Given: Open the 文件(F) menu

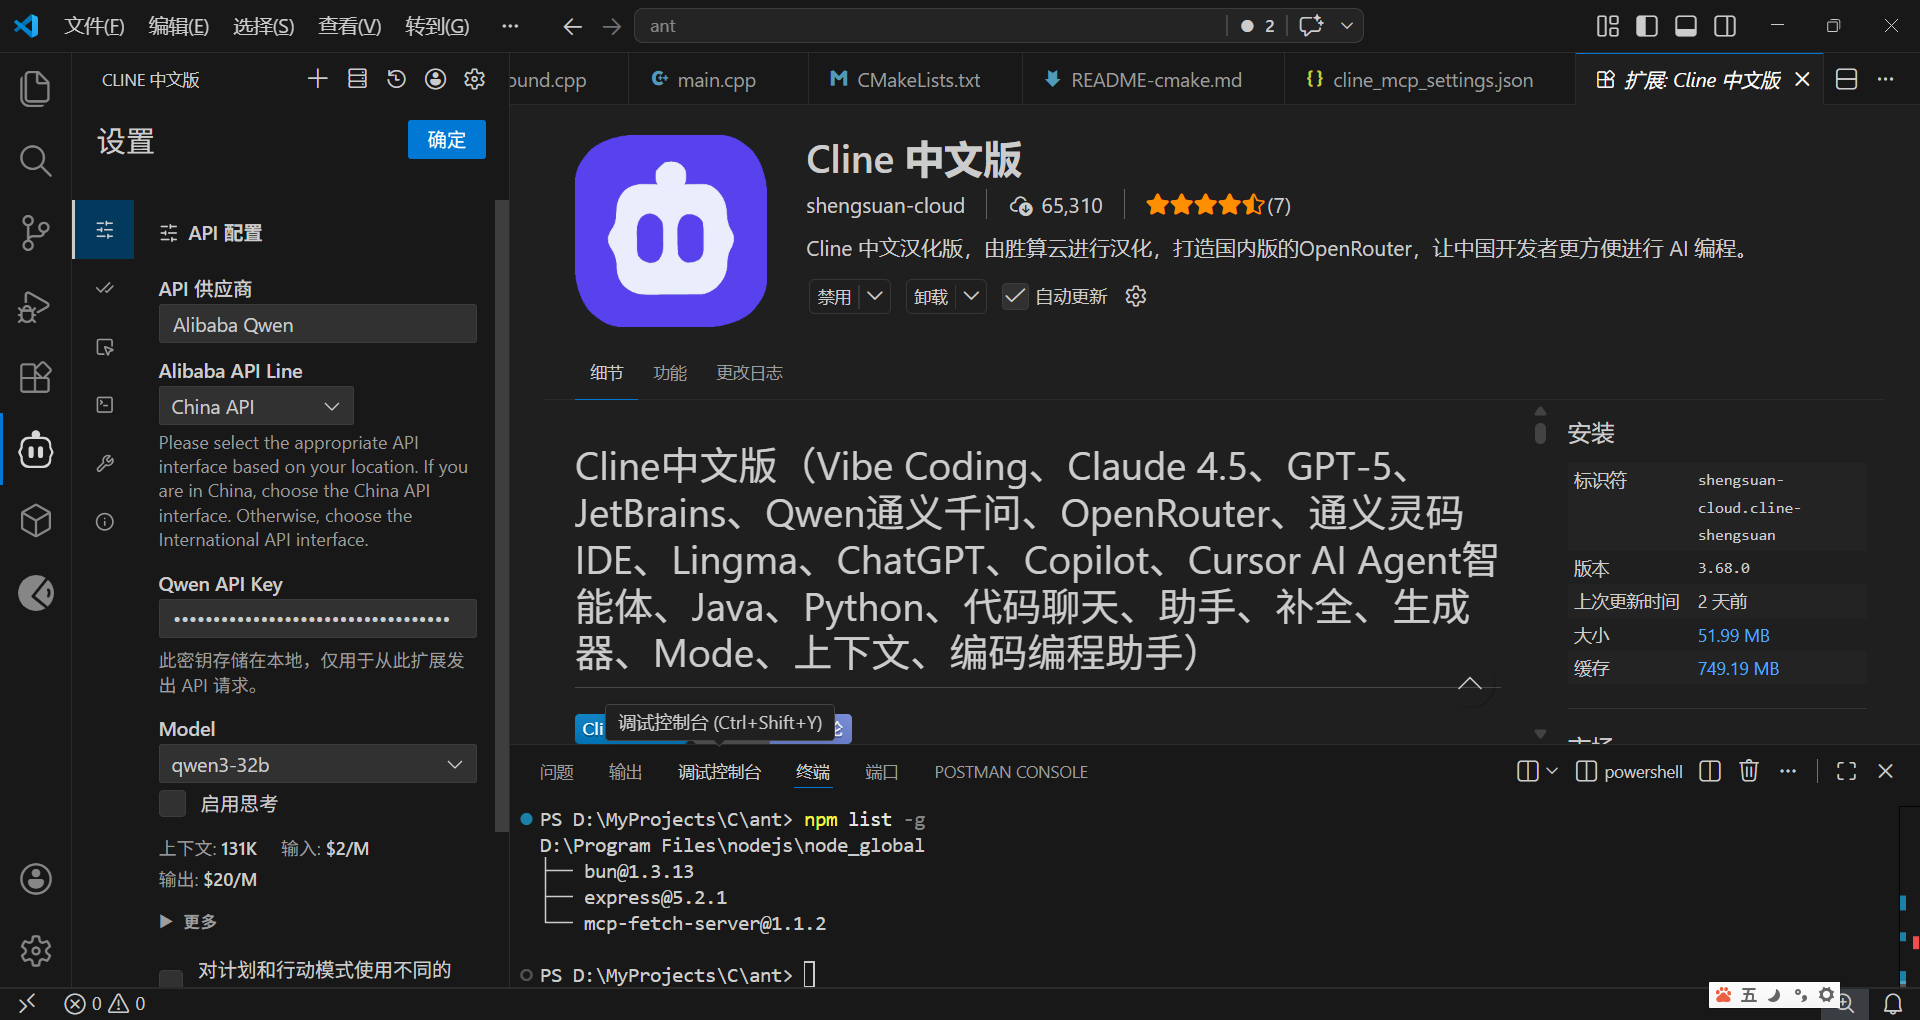Looking at the screenshot, I should [94, 26].
